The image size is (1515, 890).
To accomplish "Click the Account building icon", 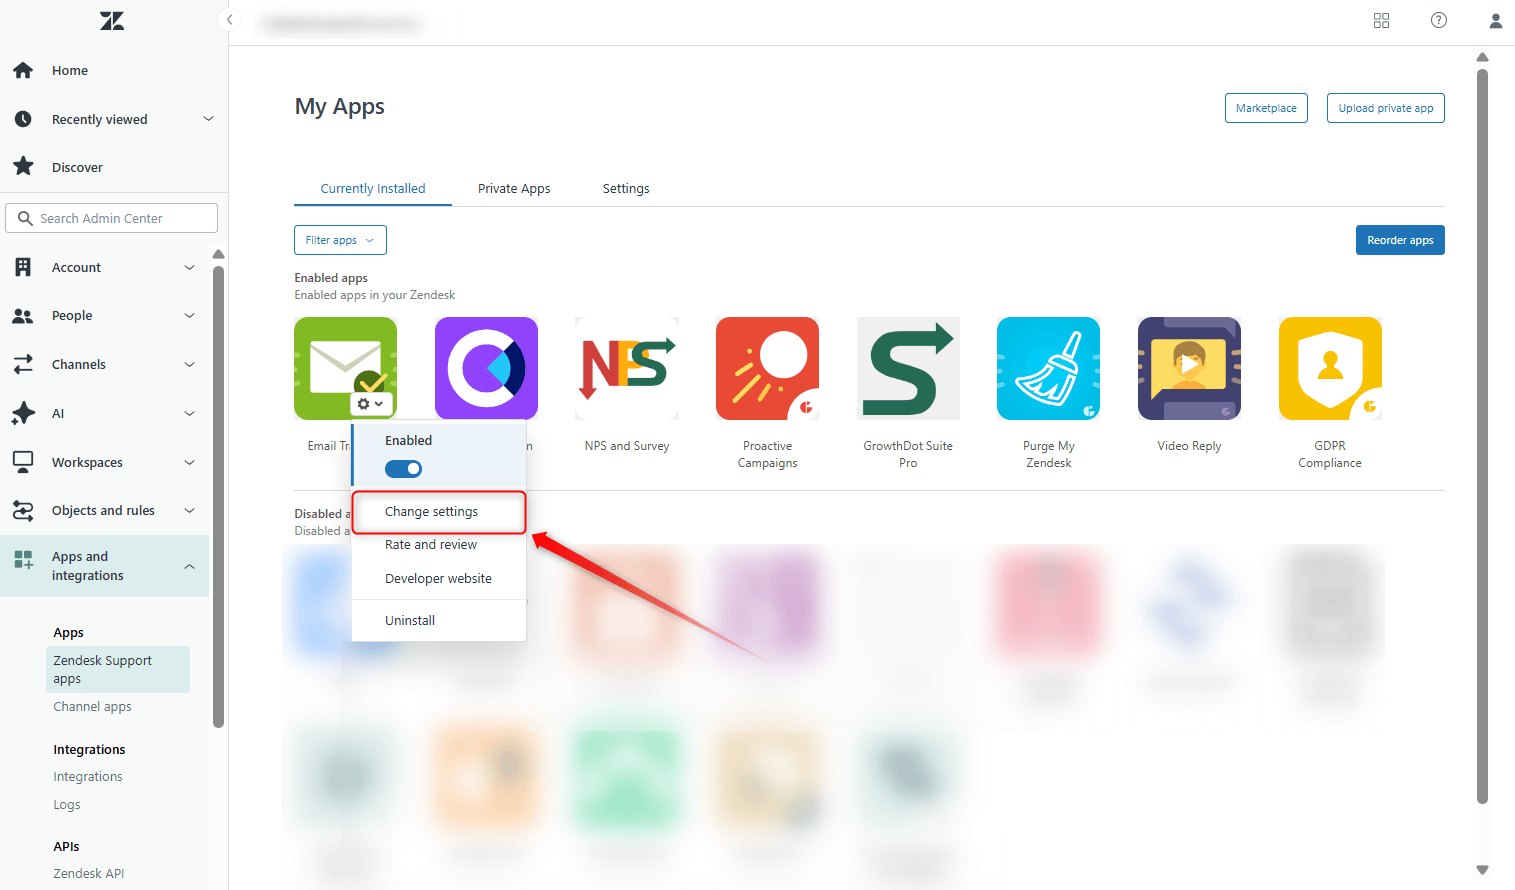I will [23, 267].
